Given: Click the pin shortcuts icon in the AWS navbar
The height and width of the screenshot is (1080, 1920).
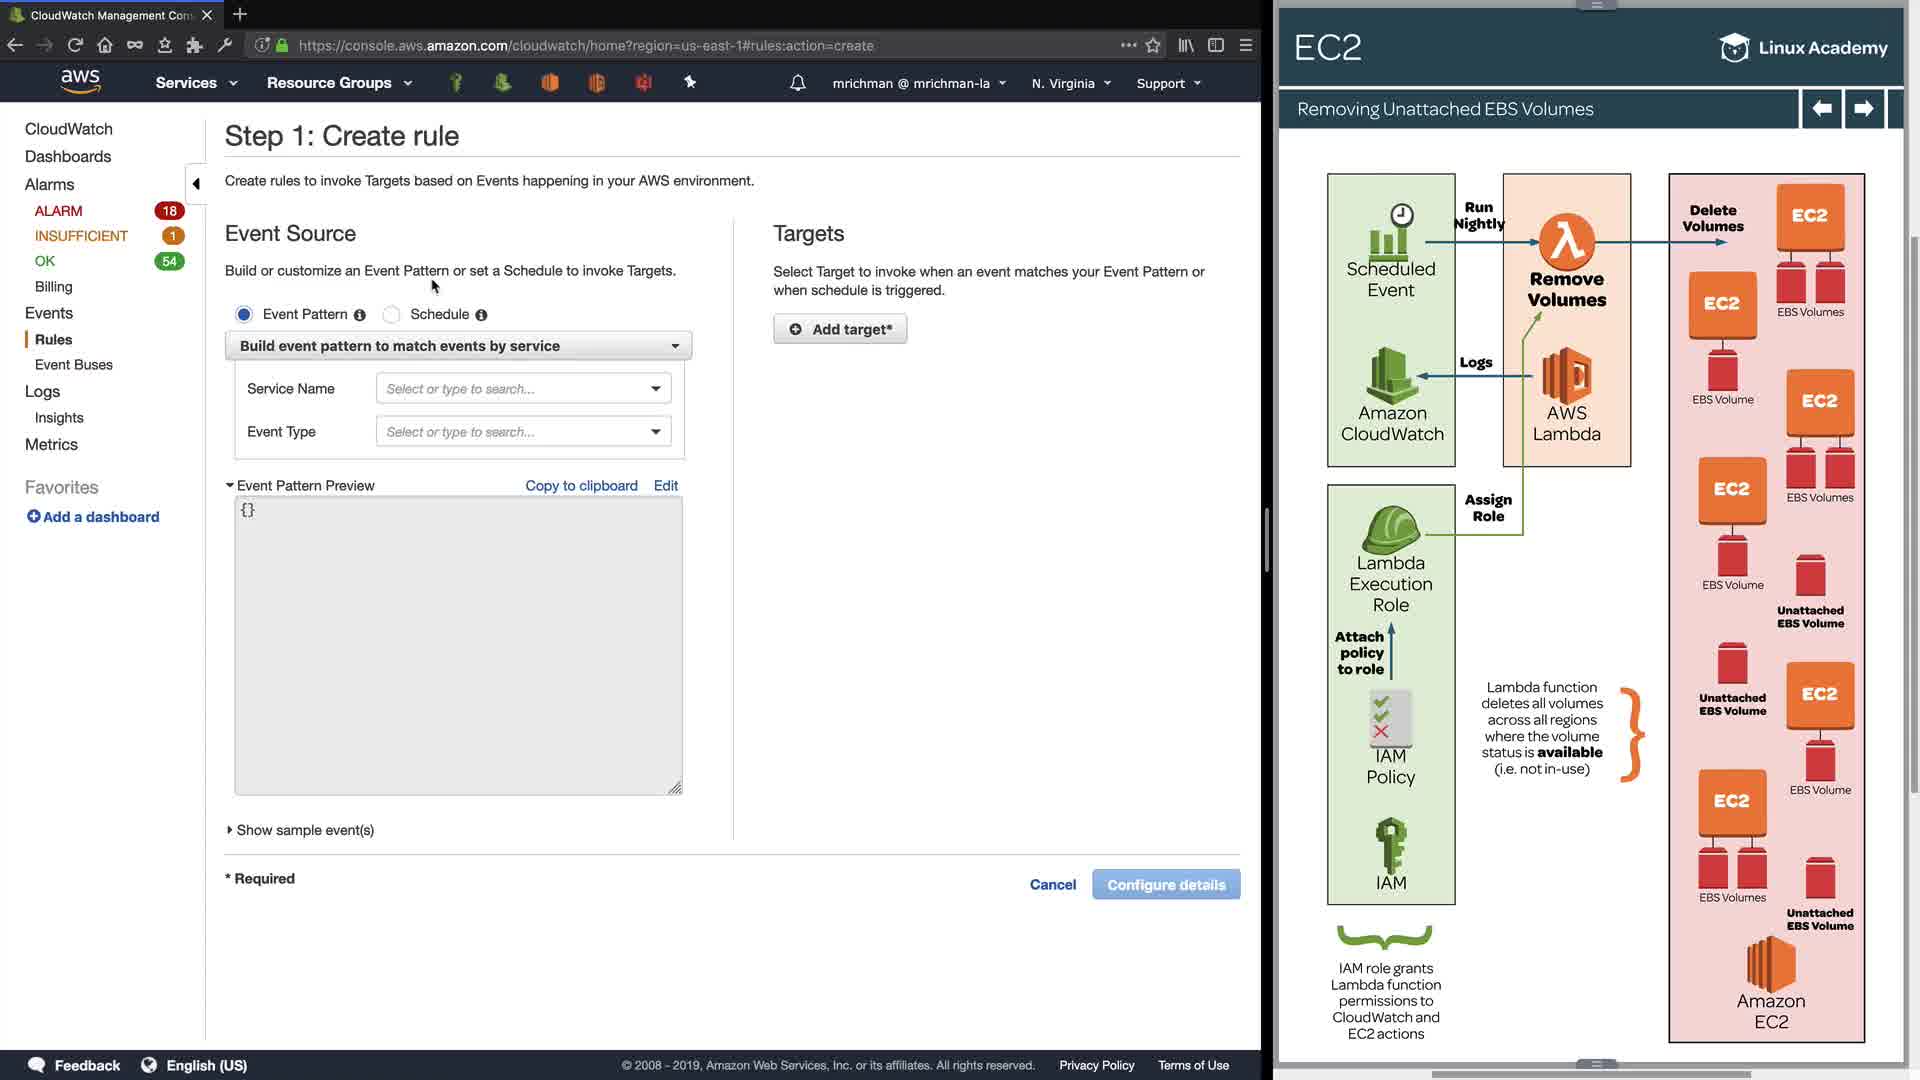Looking at the screenshot, I should coord(690,82).
